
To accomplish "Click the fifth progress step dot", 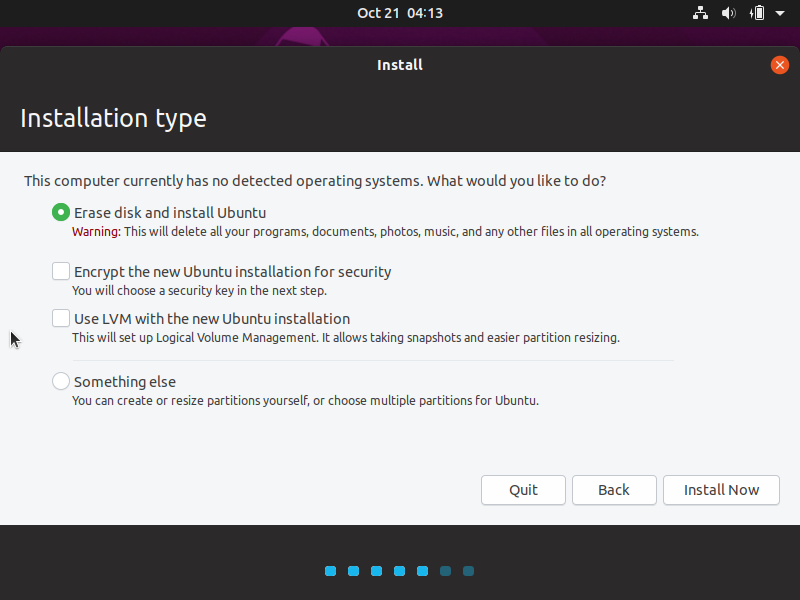I will click(422, 571).
